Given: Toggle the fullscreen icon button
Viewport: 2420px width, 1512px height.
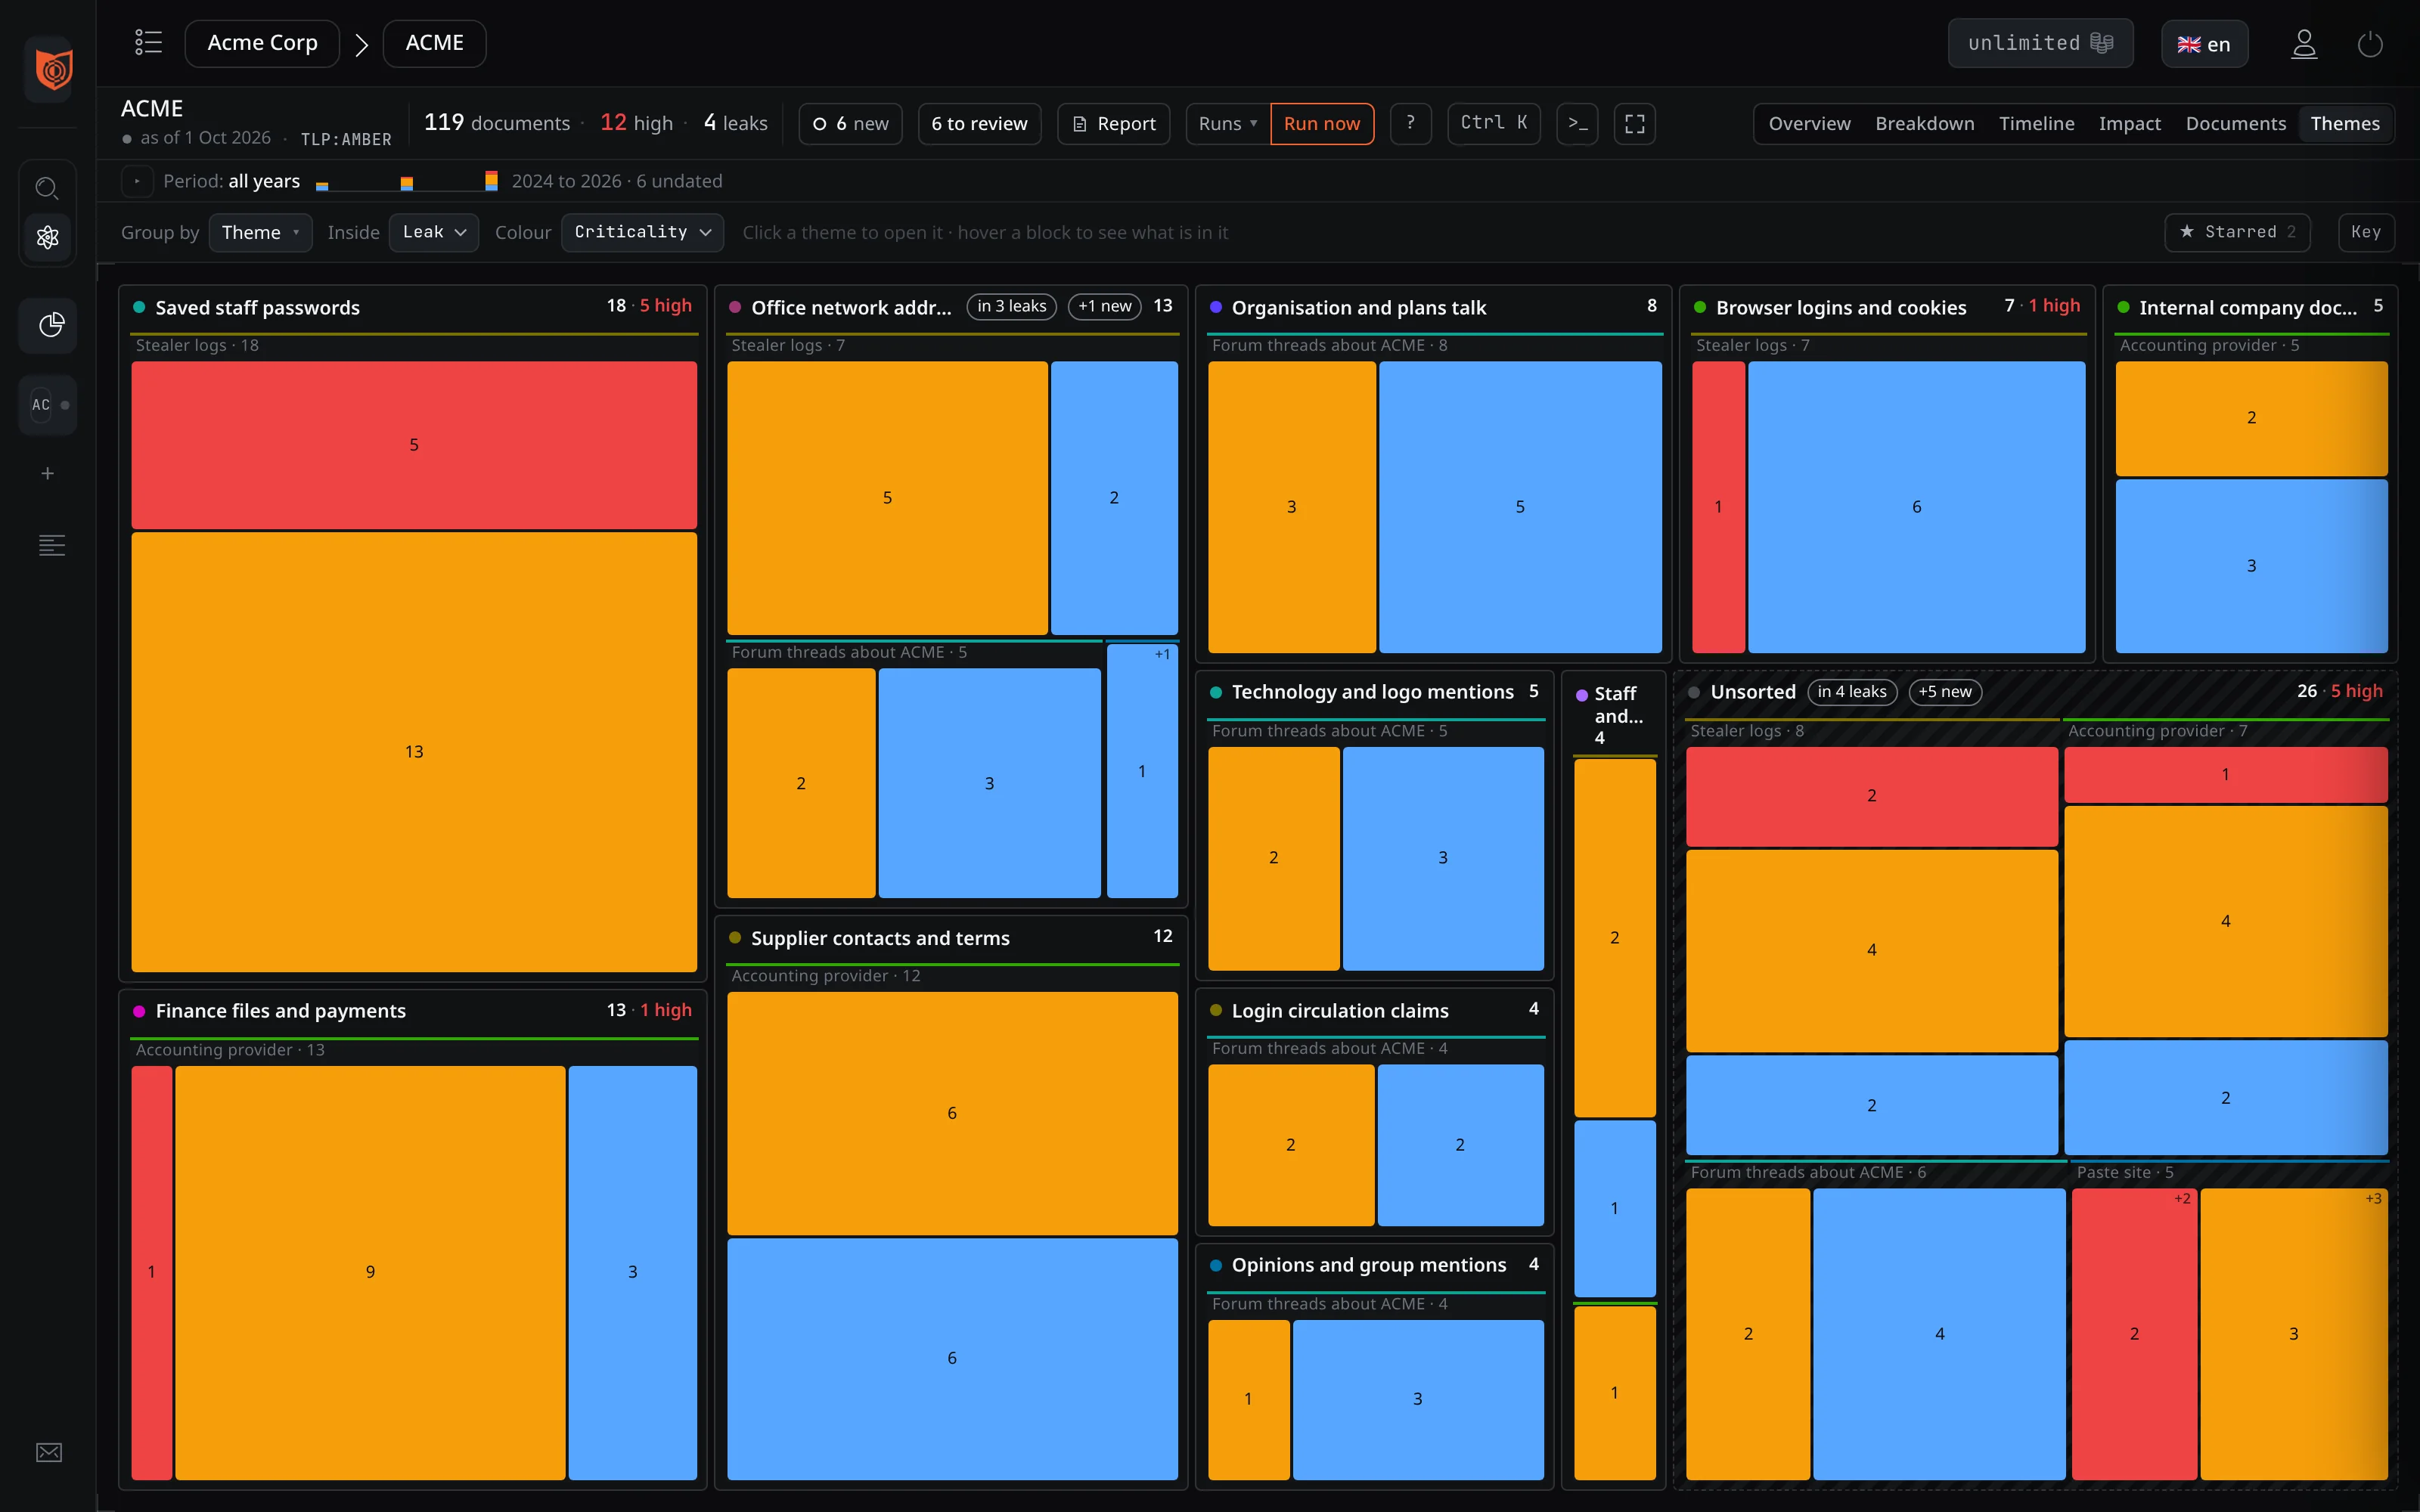Looking at the screenshot, I should (1634, 123).
